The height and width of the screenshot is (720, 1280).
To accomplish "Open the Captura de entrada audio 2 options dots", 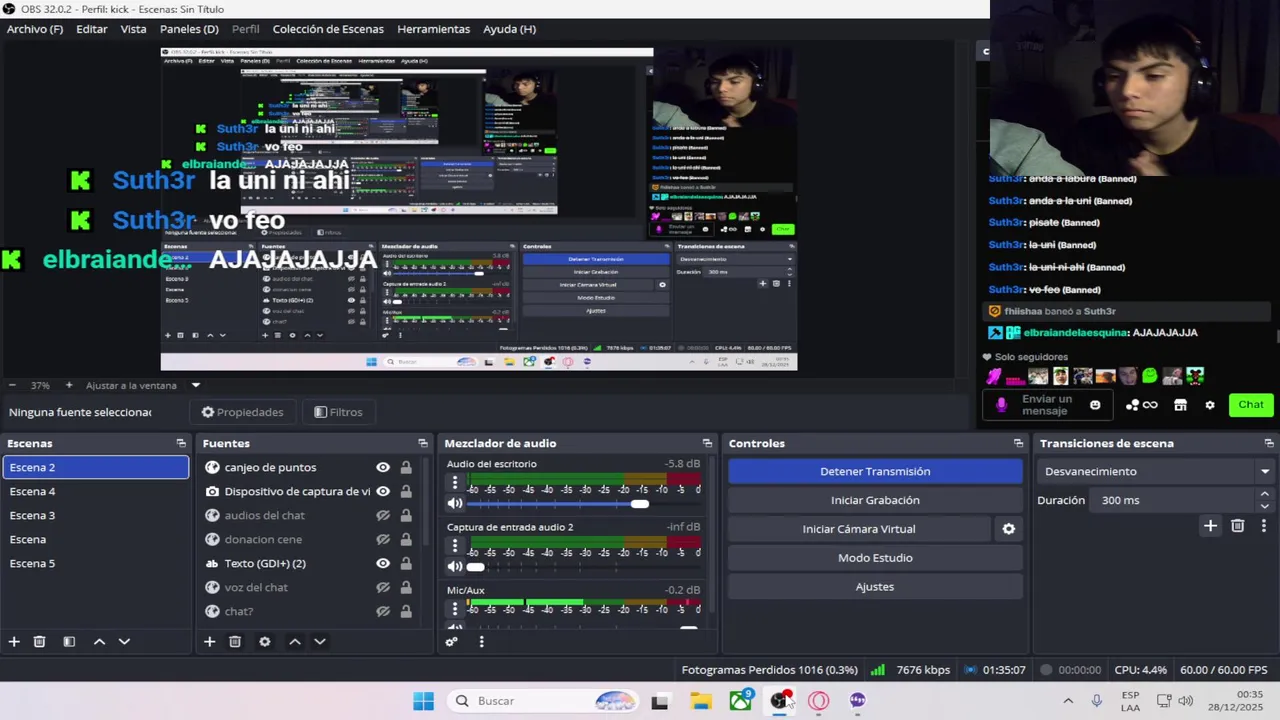I will coord(455,546).
